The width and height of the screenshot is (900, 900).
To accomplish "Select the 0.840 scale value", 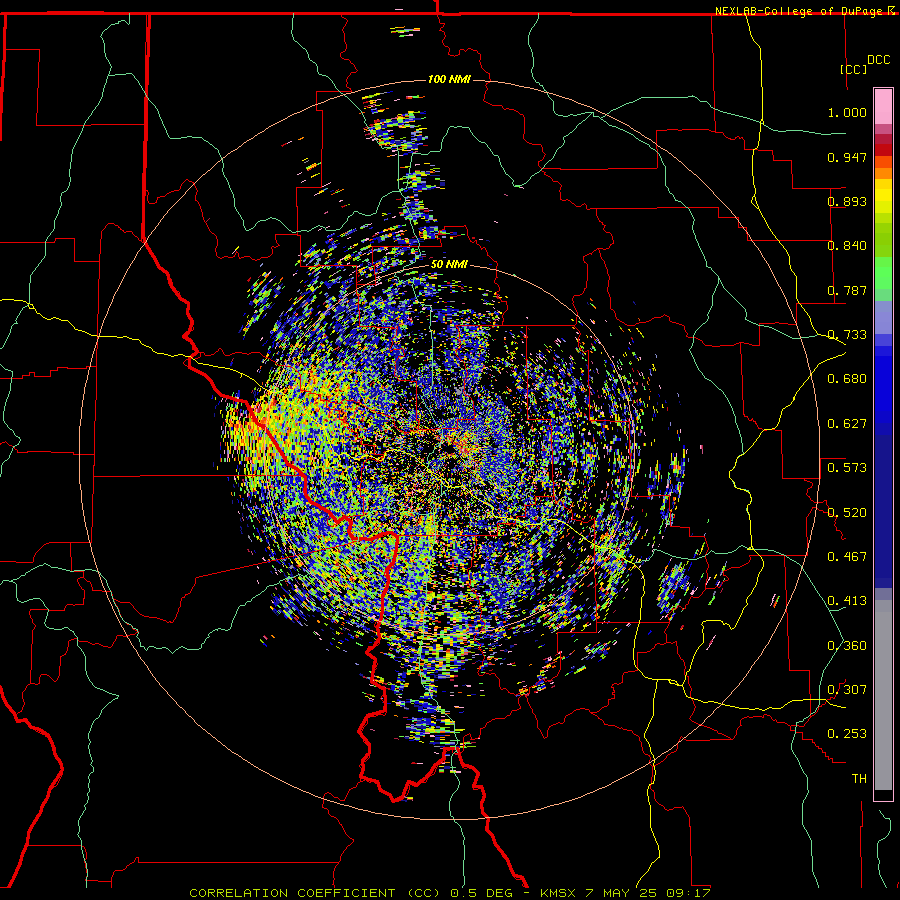I will pyautogui.click(x=847, y=246).
